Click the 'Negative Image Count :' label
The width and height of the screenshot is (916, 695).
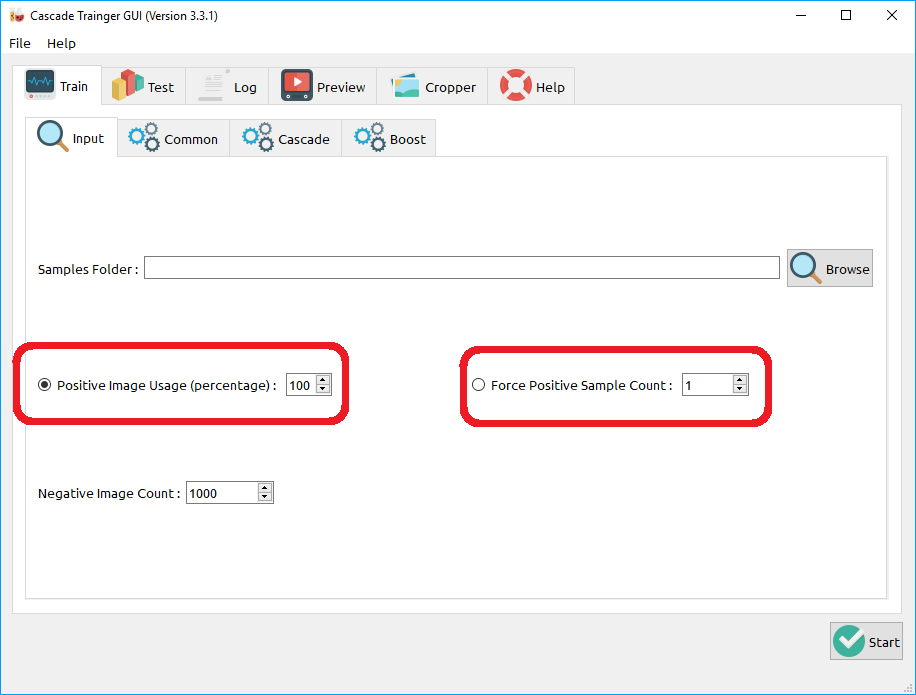pos(109,494)
